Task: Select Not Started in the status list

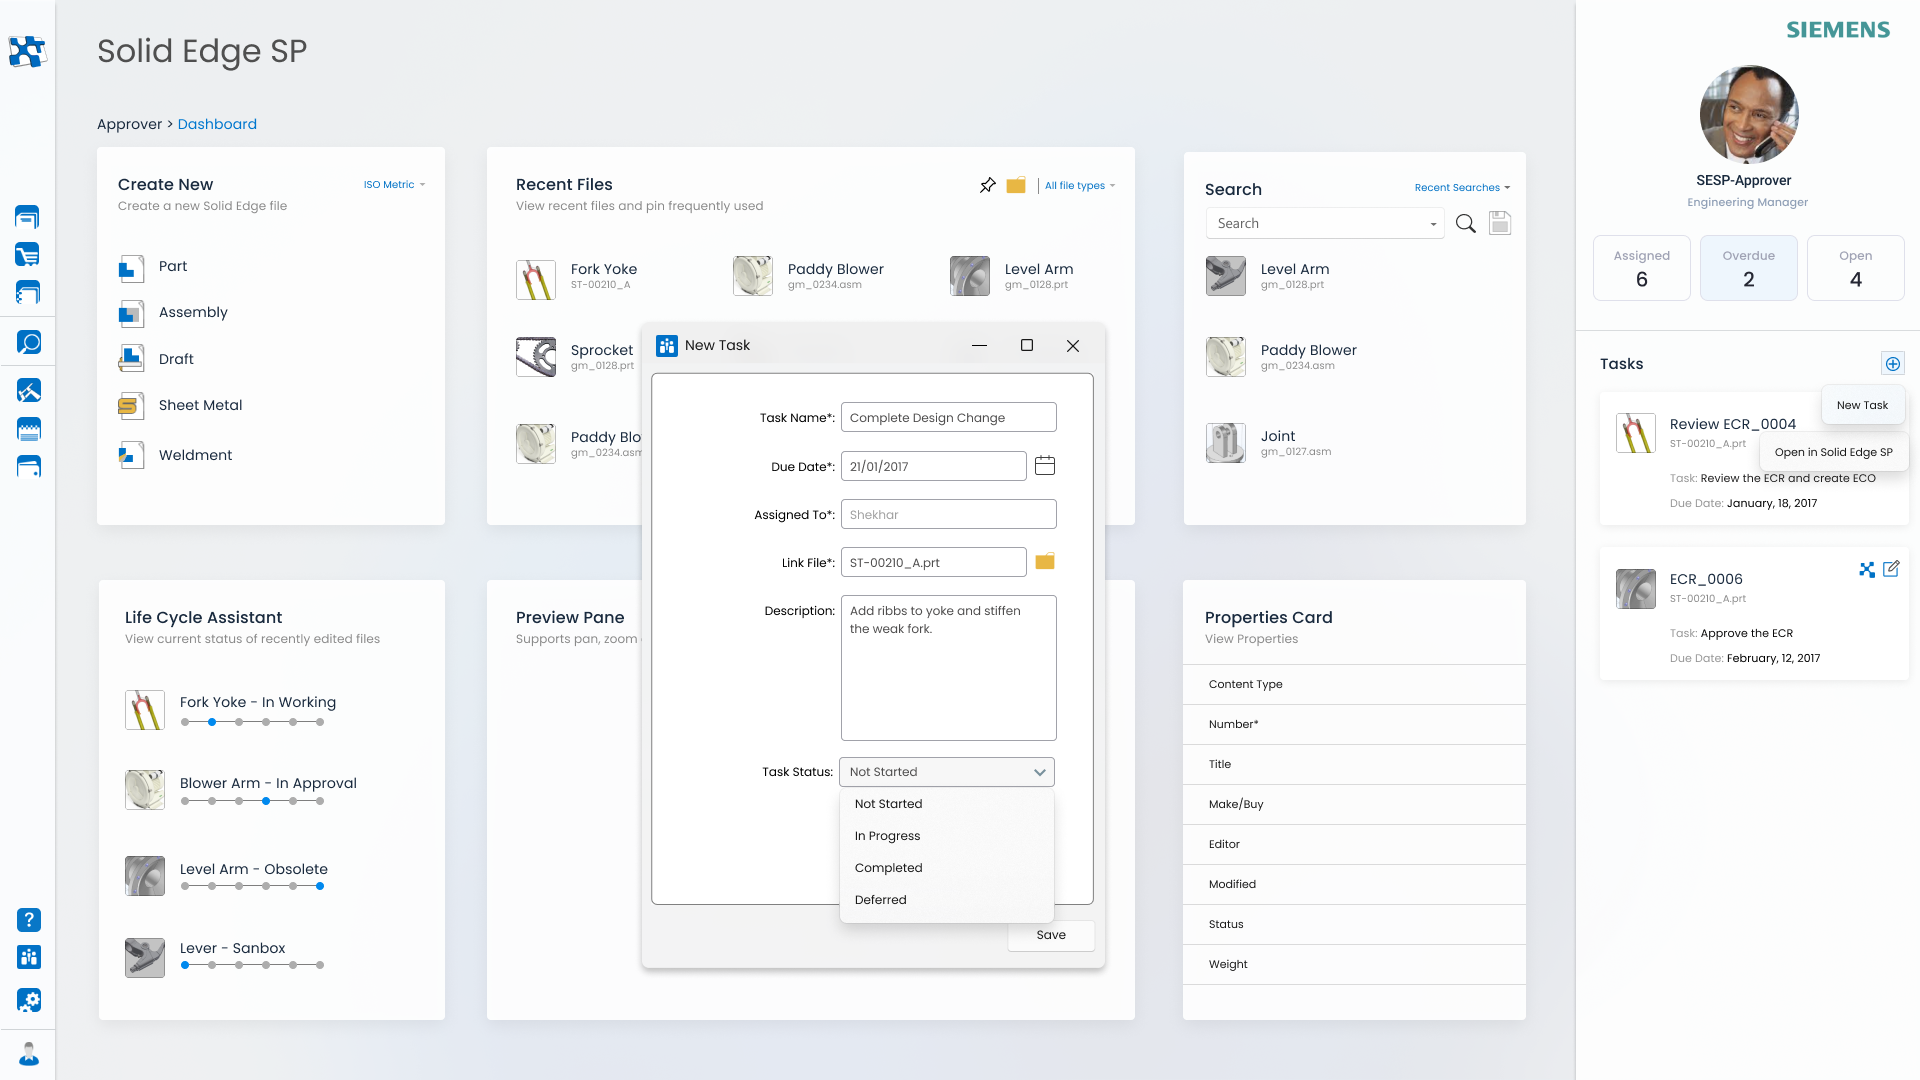Action: tap(946, 804)
